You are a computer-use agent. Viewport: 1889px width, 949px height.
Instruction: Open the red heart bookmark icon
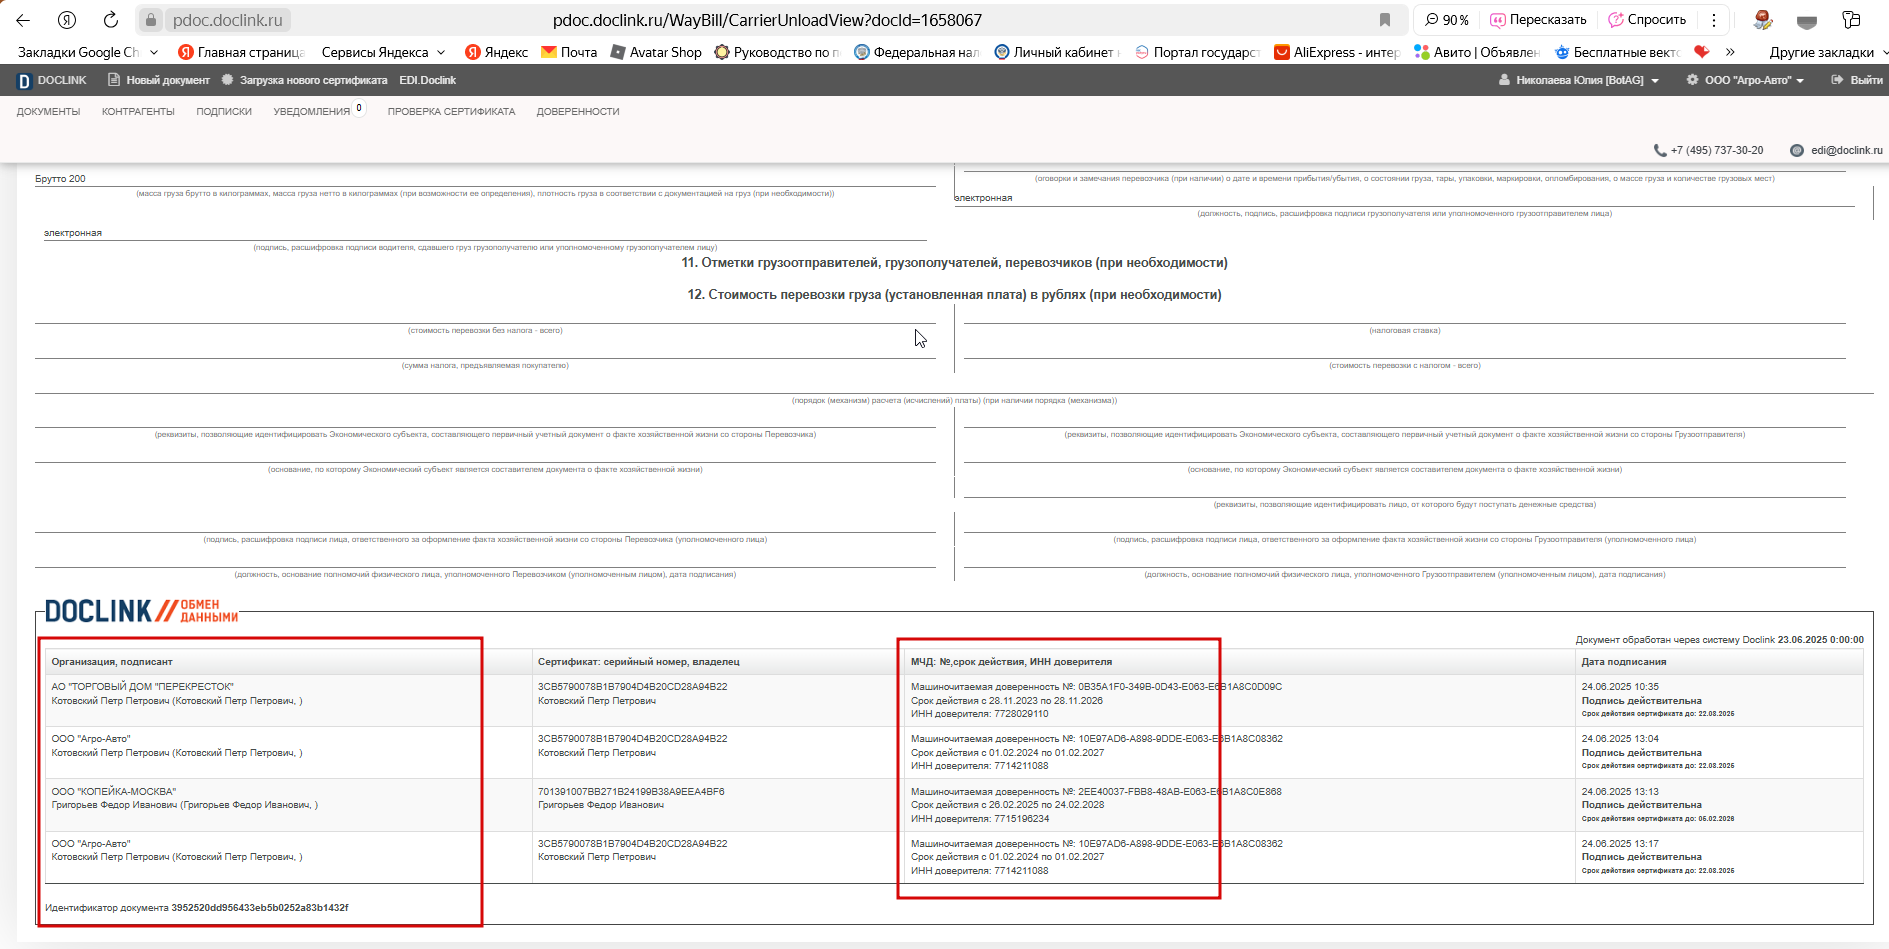point(1701,52)
